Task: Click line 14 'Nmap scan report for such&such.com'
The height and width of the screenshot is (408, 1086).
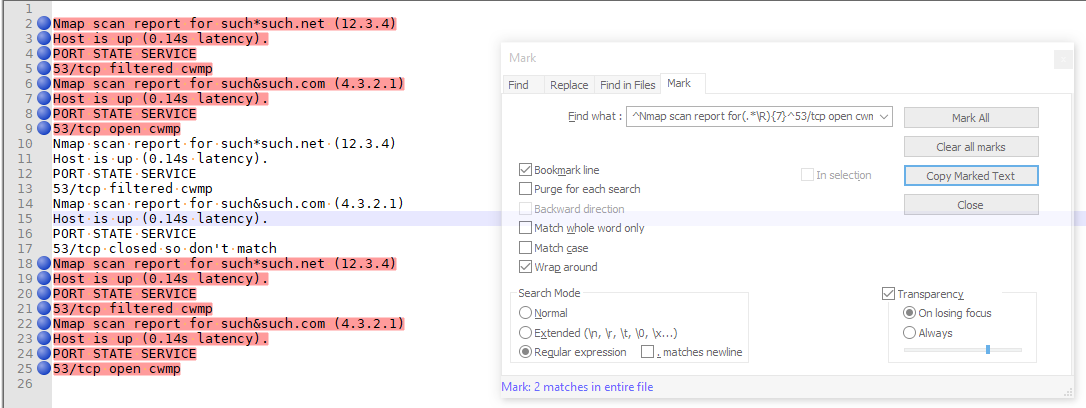Action: tap(188, 204)
